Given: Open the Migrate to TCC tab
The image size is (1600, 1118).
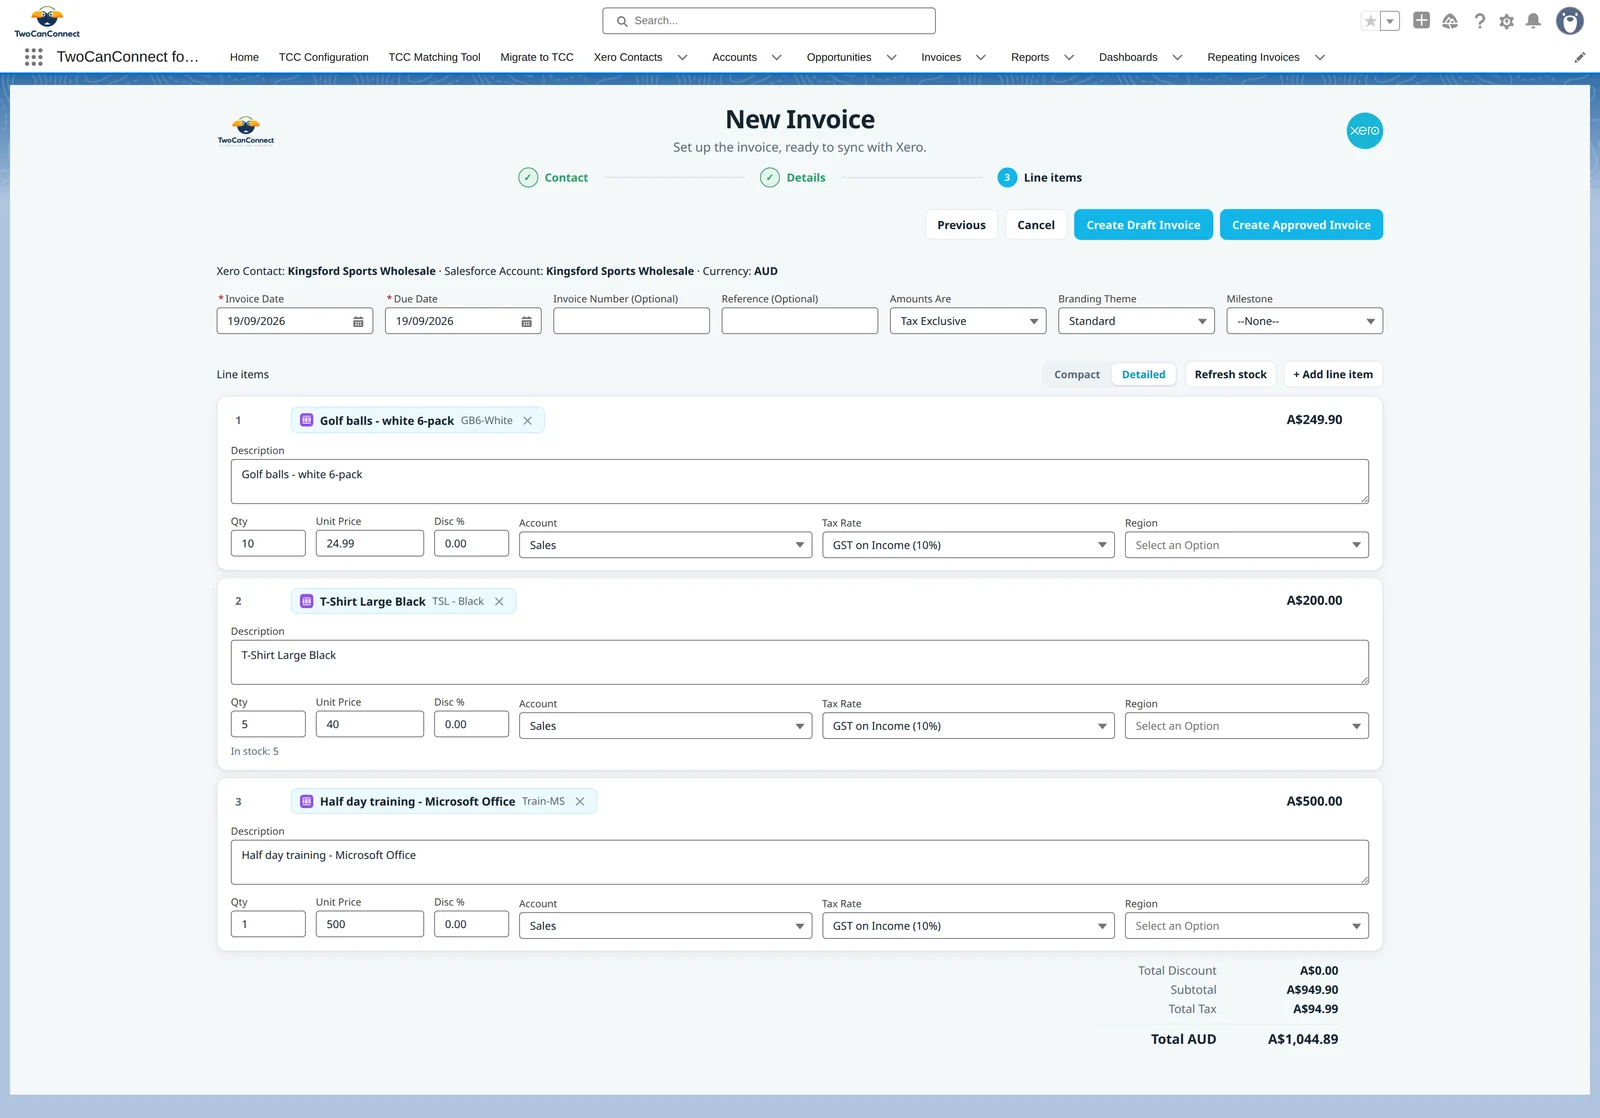Looking at the screenshot, I should (x=537, y=57).
